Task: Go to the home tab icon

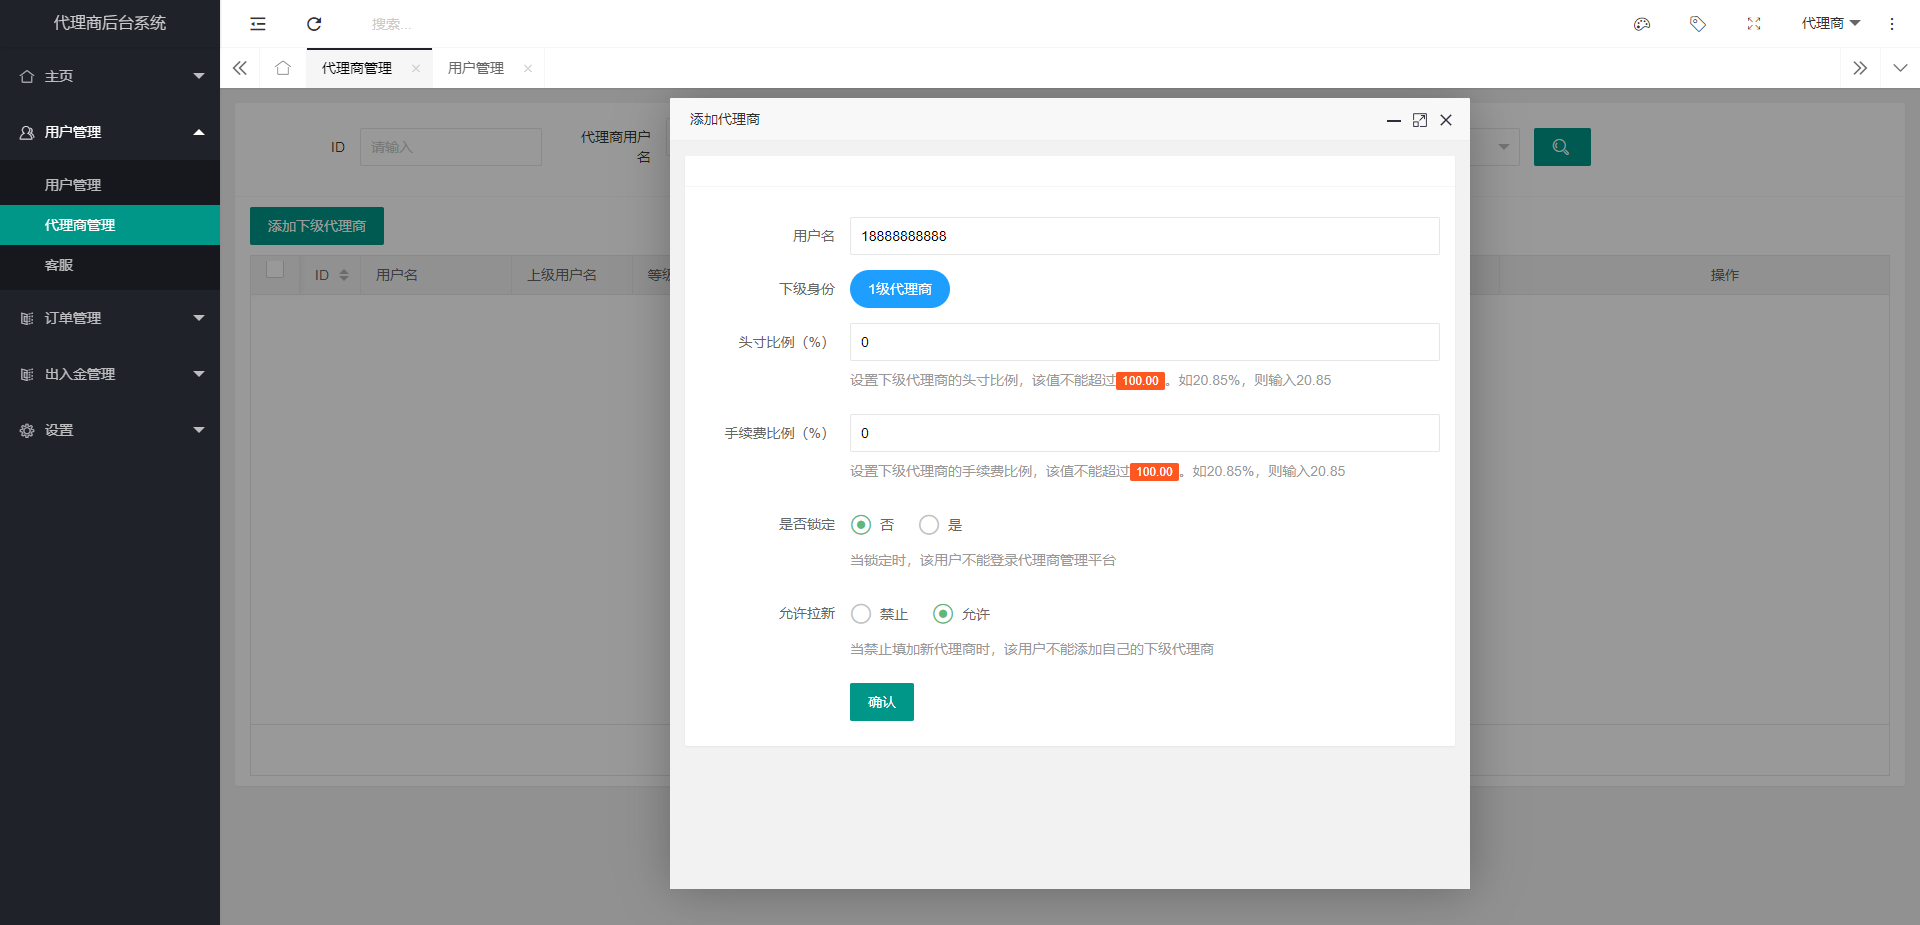Action: tap(283, 68)
